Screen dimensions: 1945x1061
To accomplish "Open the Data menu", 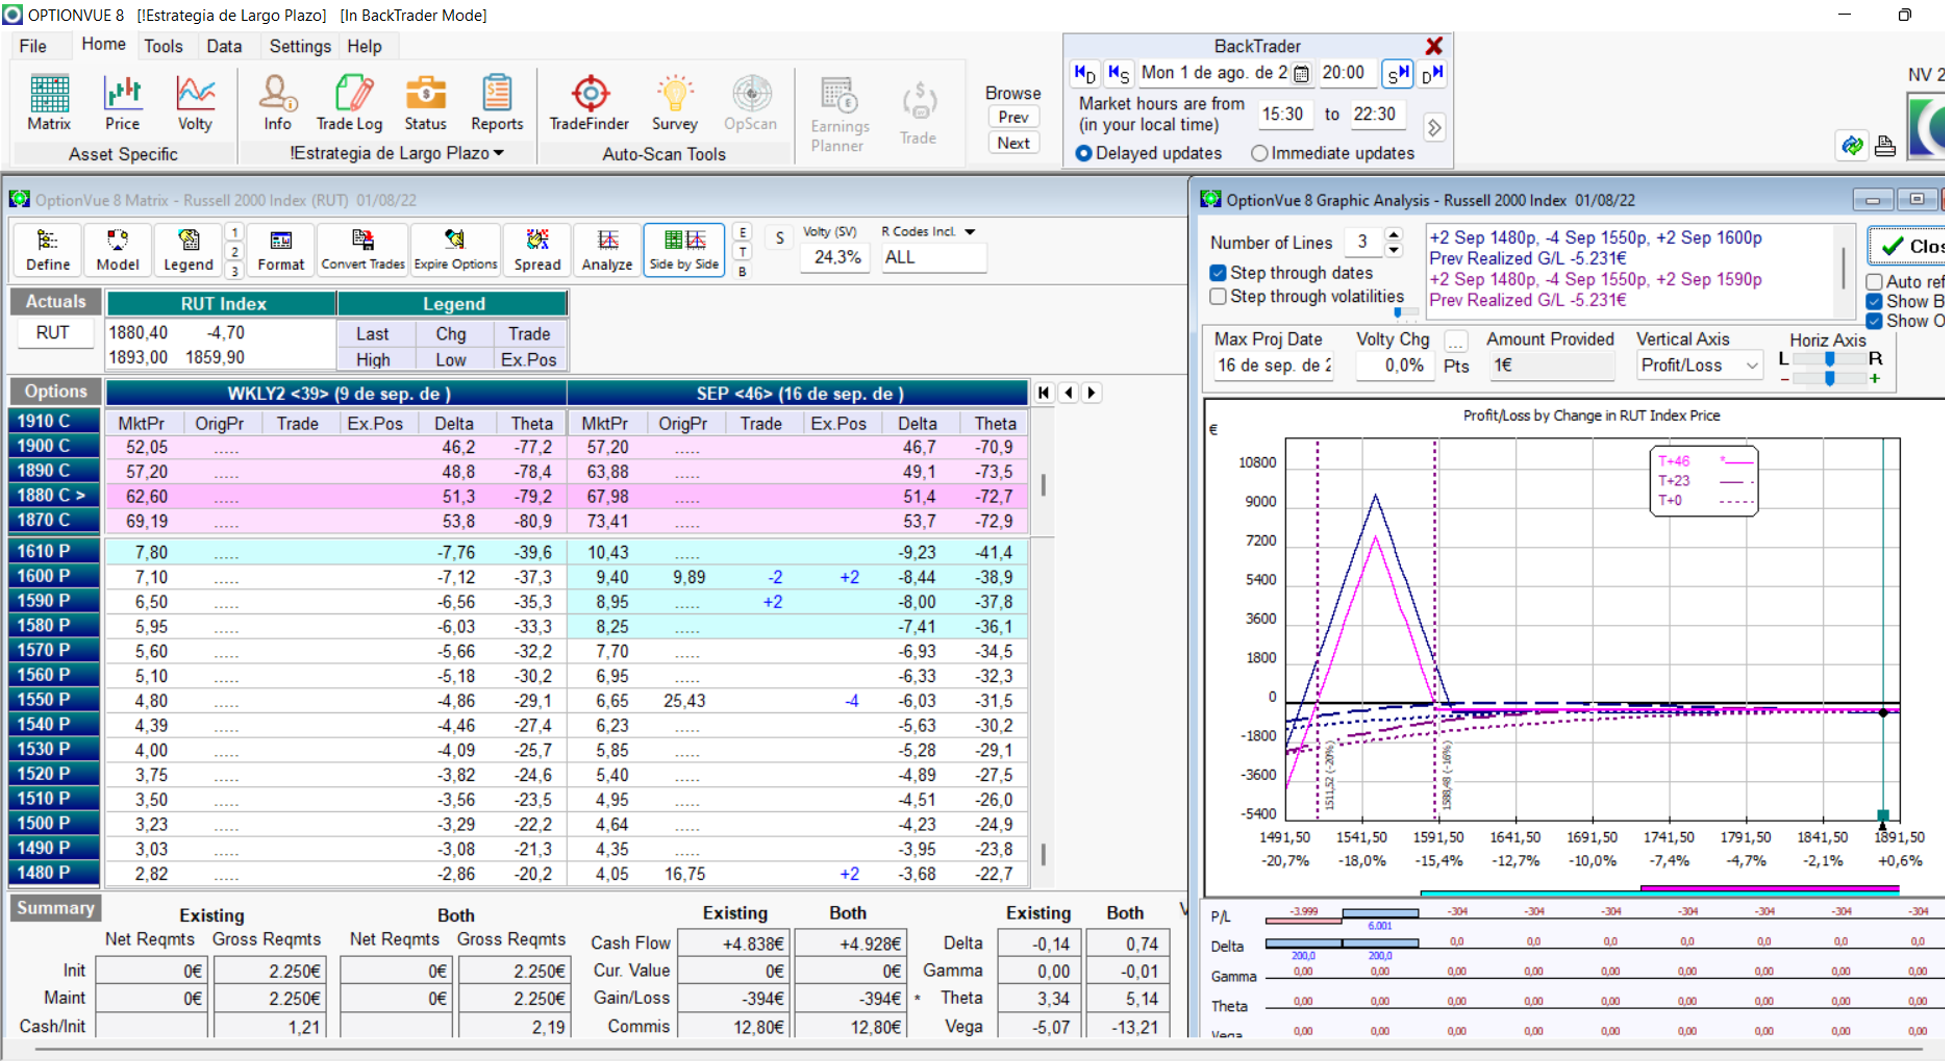I will coord(224,46).
